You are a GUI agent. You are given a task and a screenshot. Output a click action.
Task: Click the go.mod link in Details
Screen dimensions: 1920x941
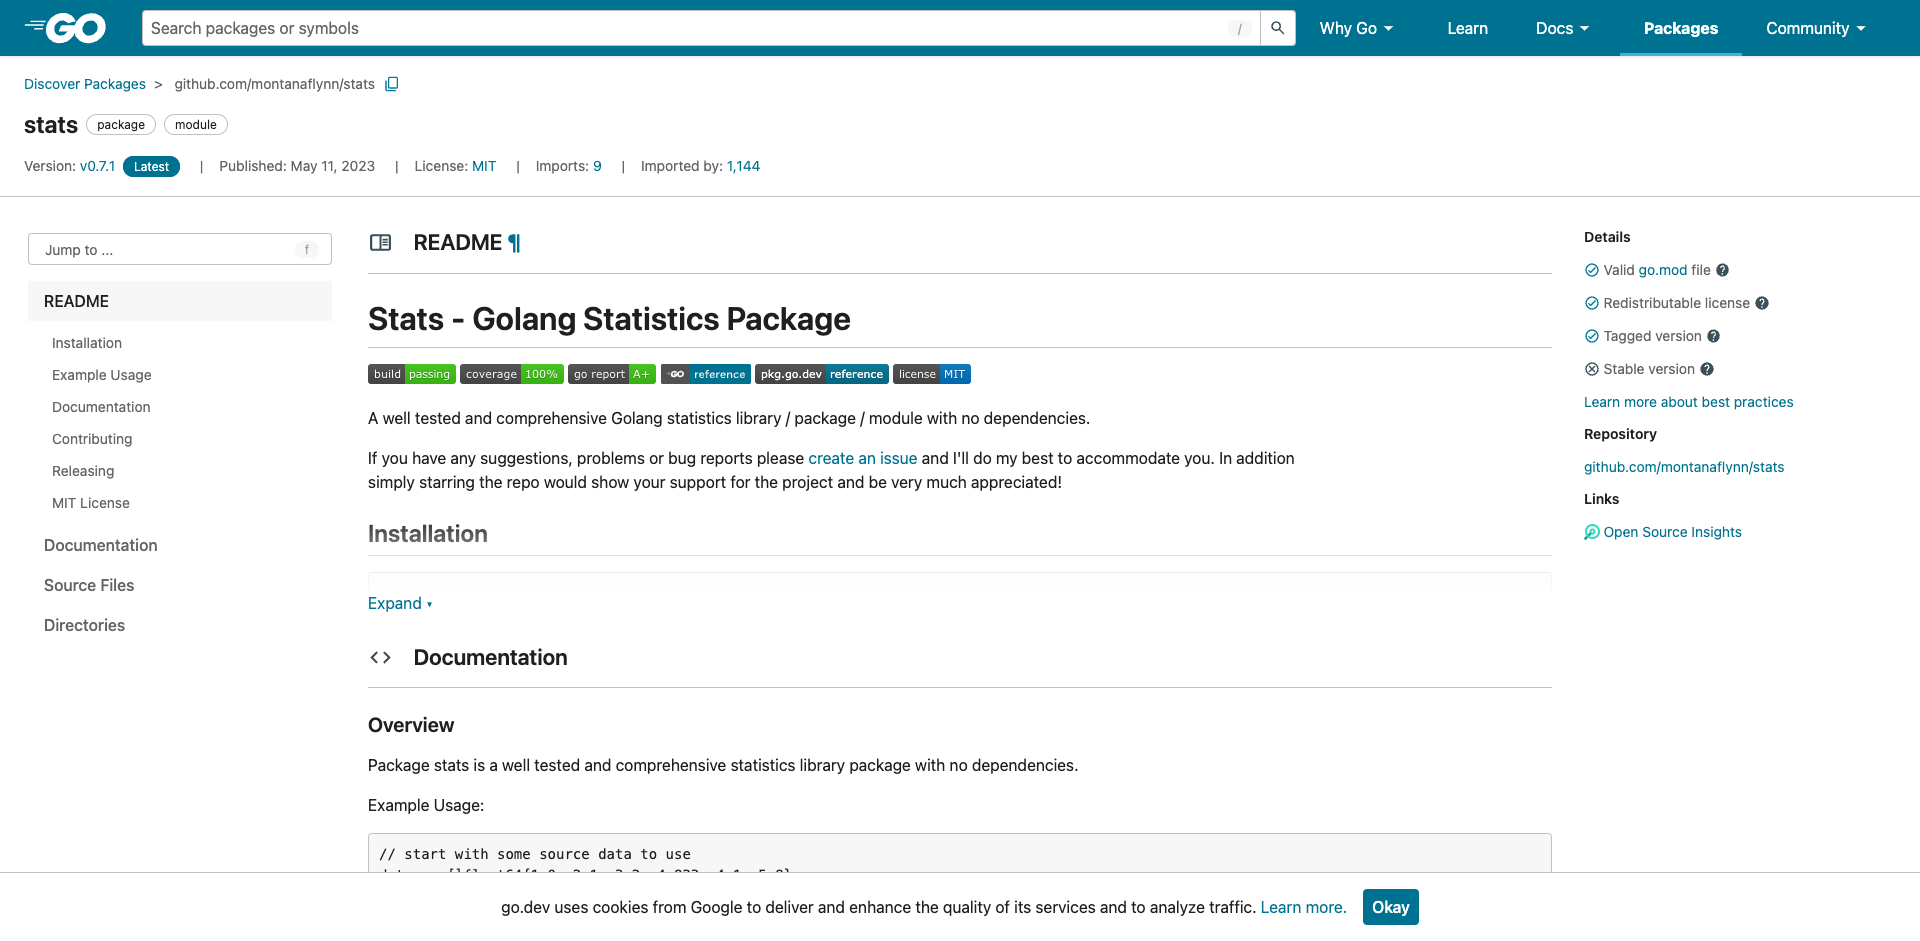[1662, 270]
